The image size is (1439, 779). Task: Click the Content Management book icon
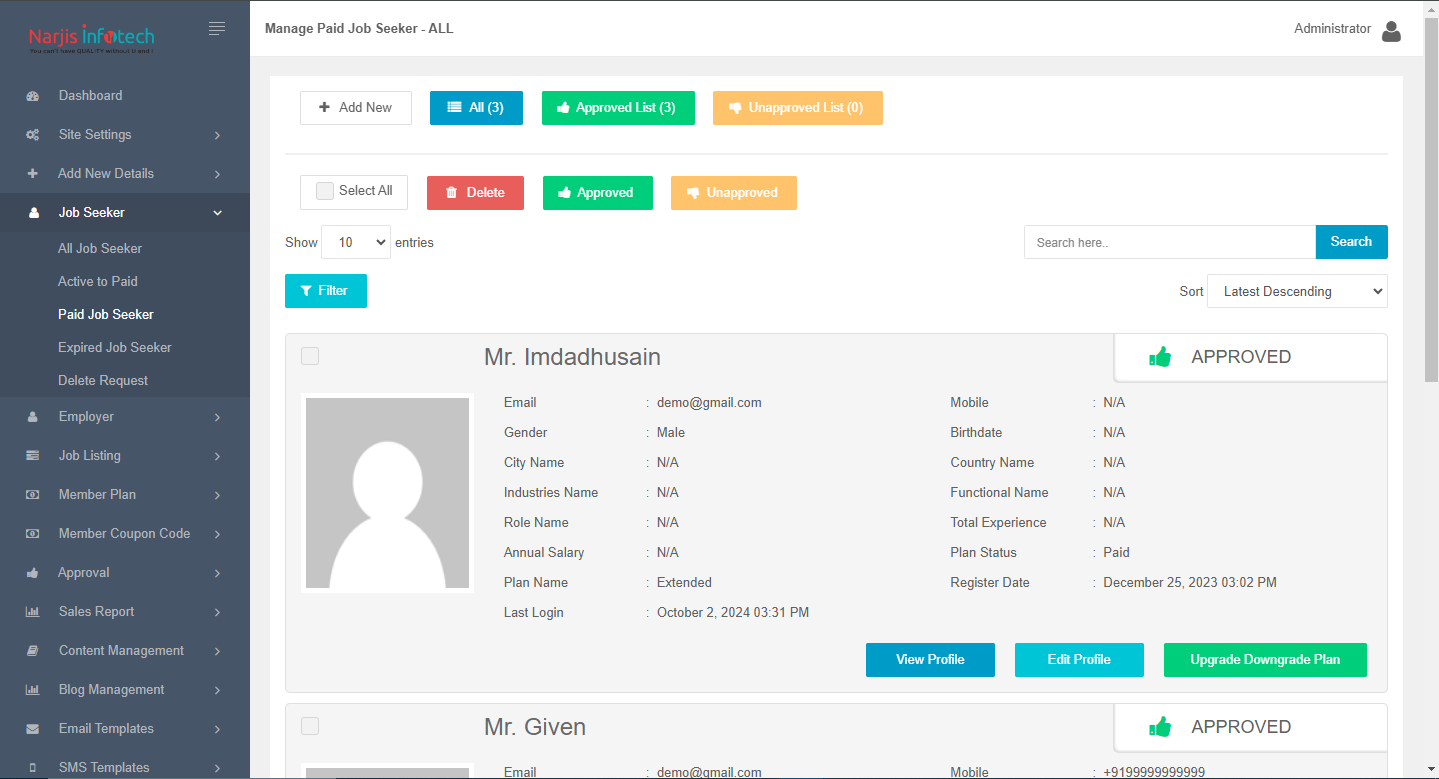point(33,651)
